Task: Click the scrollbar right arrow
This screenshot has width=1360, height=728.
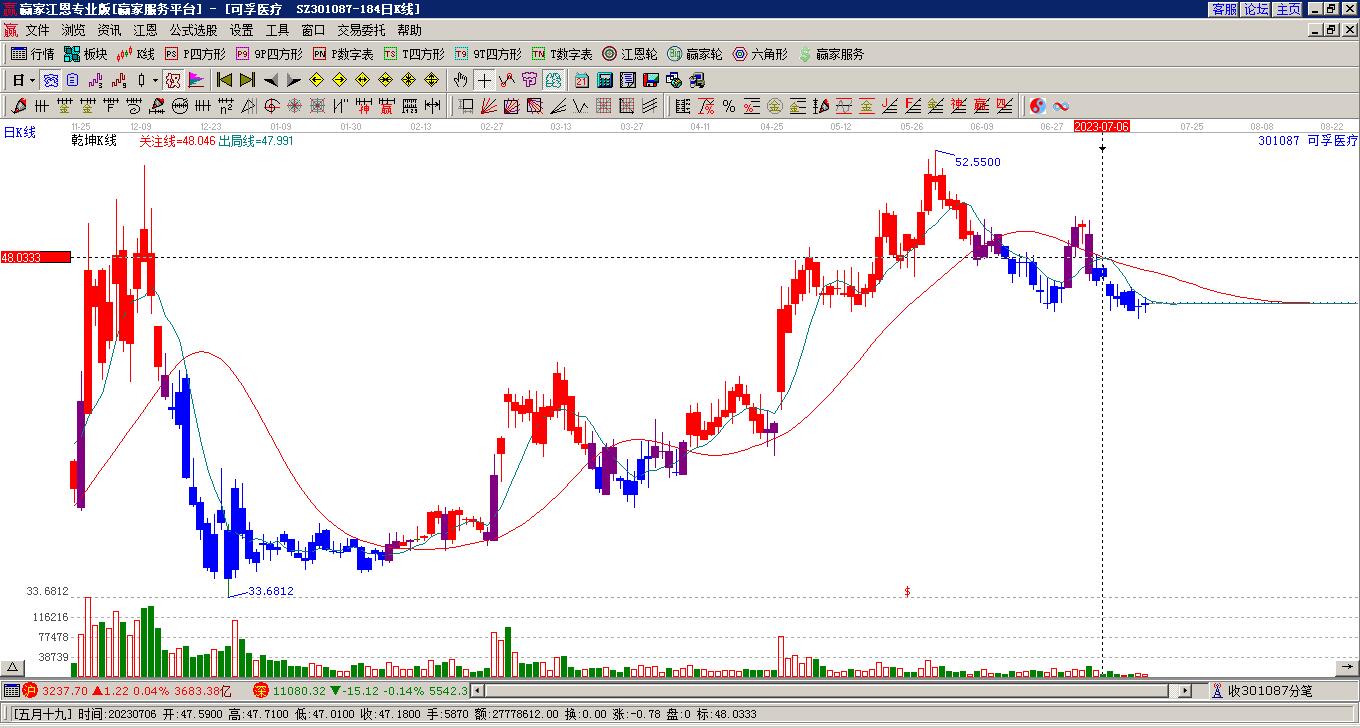Action: pos(1186,690)
